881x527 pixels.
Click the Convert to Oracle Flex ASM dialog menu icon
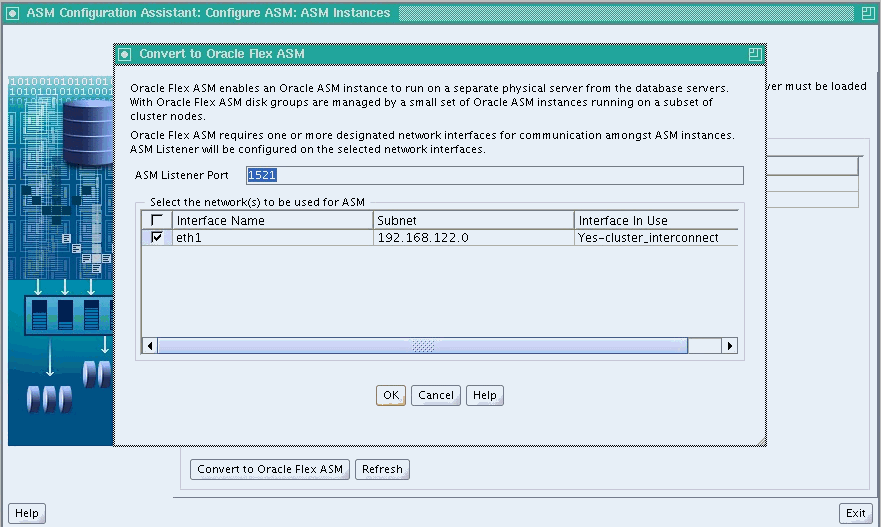[x=125, y=54]
